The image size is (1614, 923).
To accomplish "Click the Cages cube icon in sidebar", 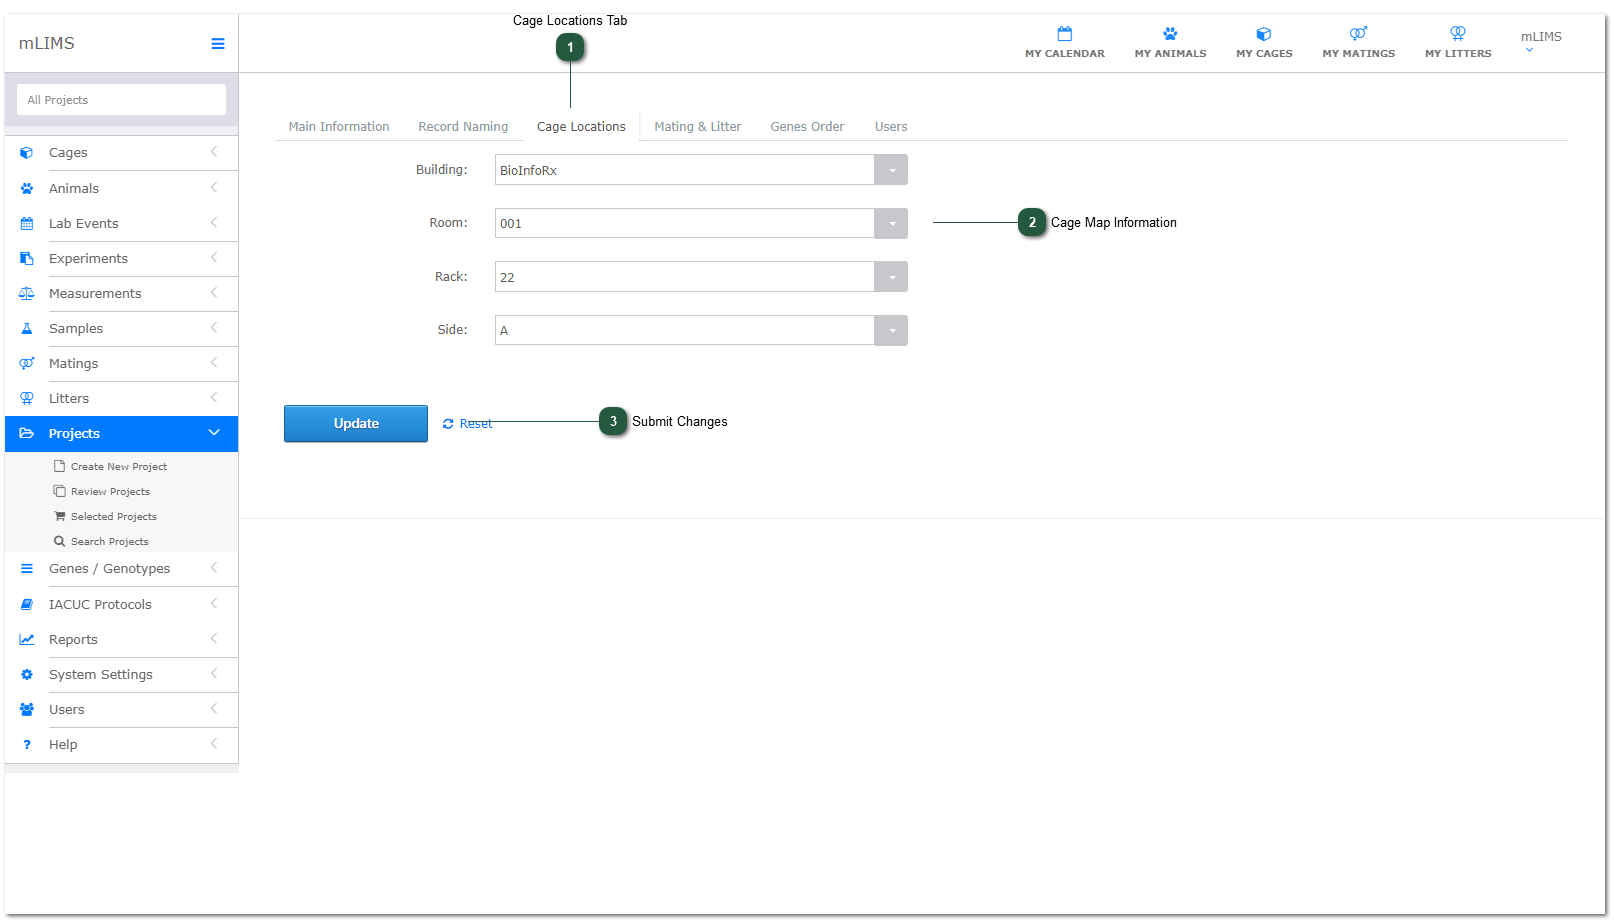I will pyautogui.click(x=27, y=153).
